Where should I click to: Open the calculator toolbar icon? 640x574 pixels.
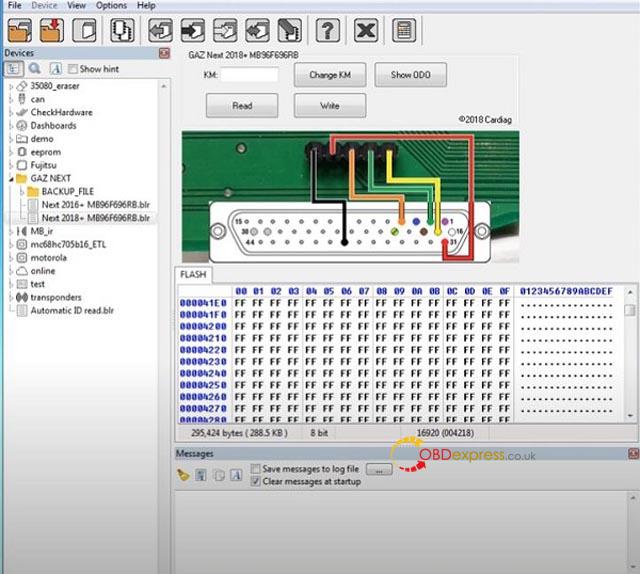[x=404, y=30]
